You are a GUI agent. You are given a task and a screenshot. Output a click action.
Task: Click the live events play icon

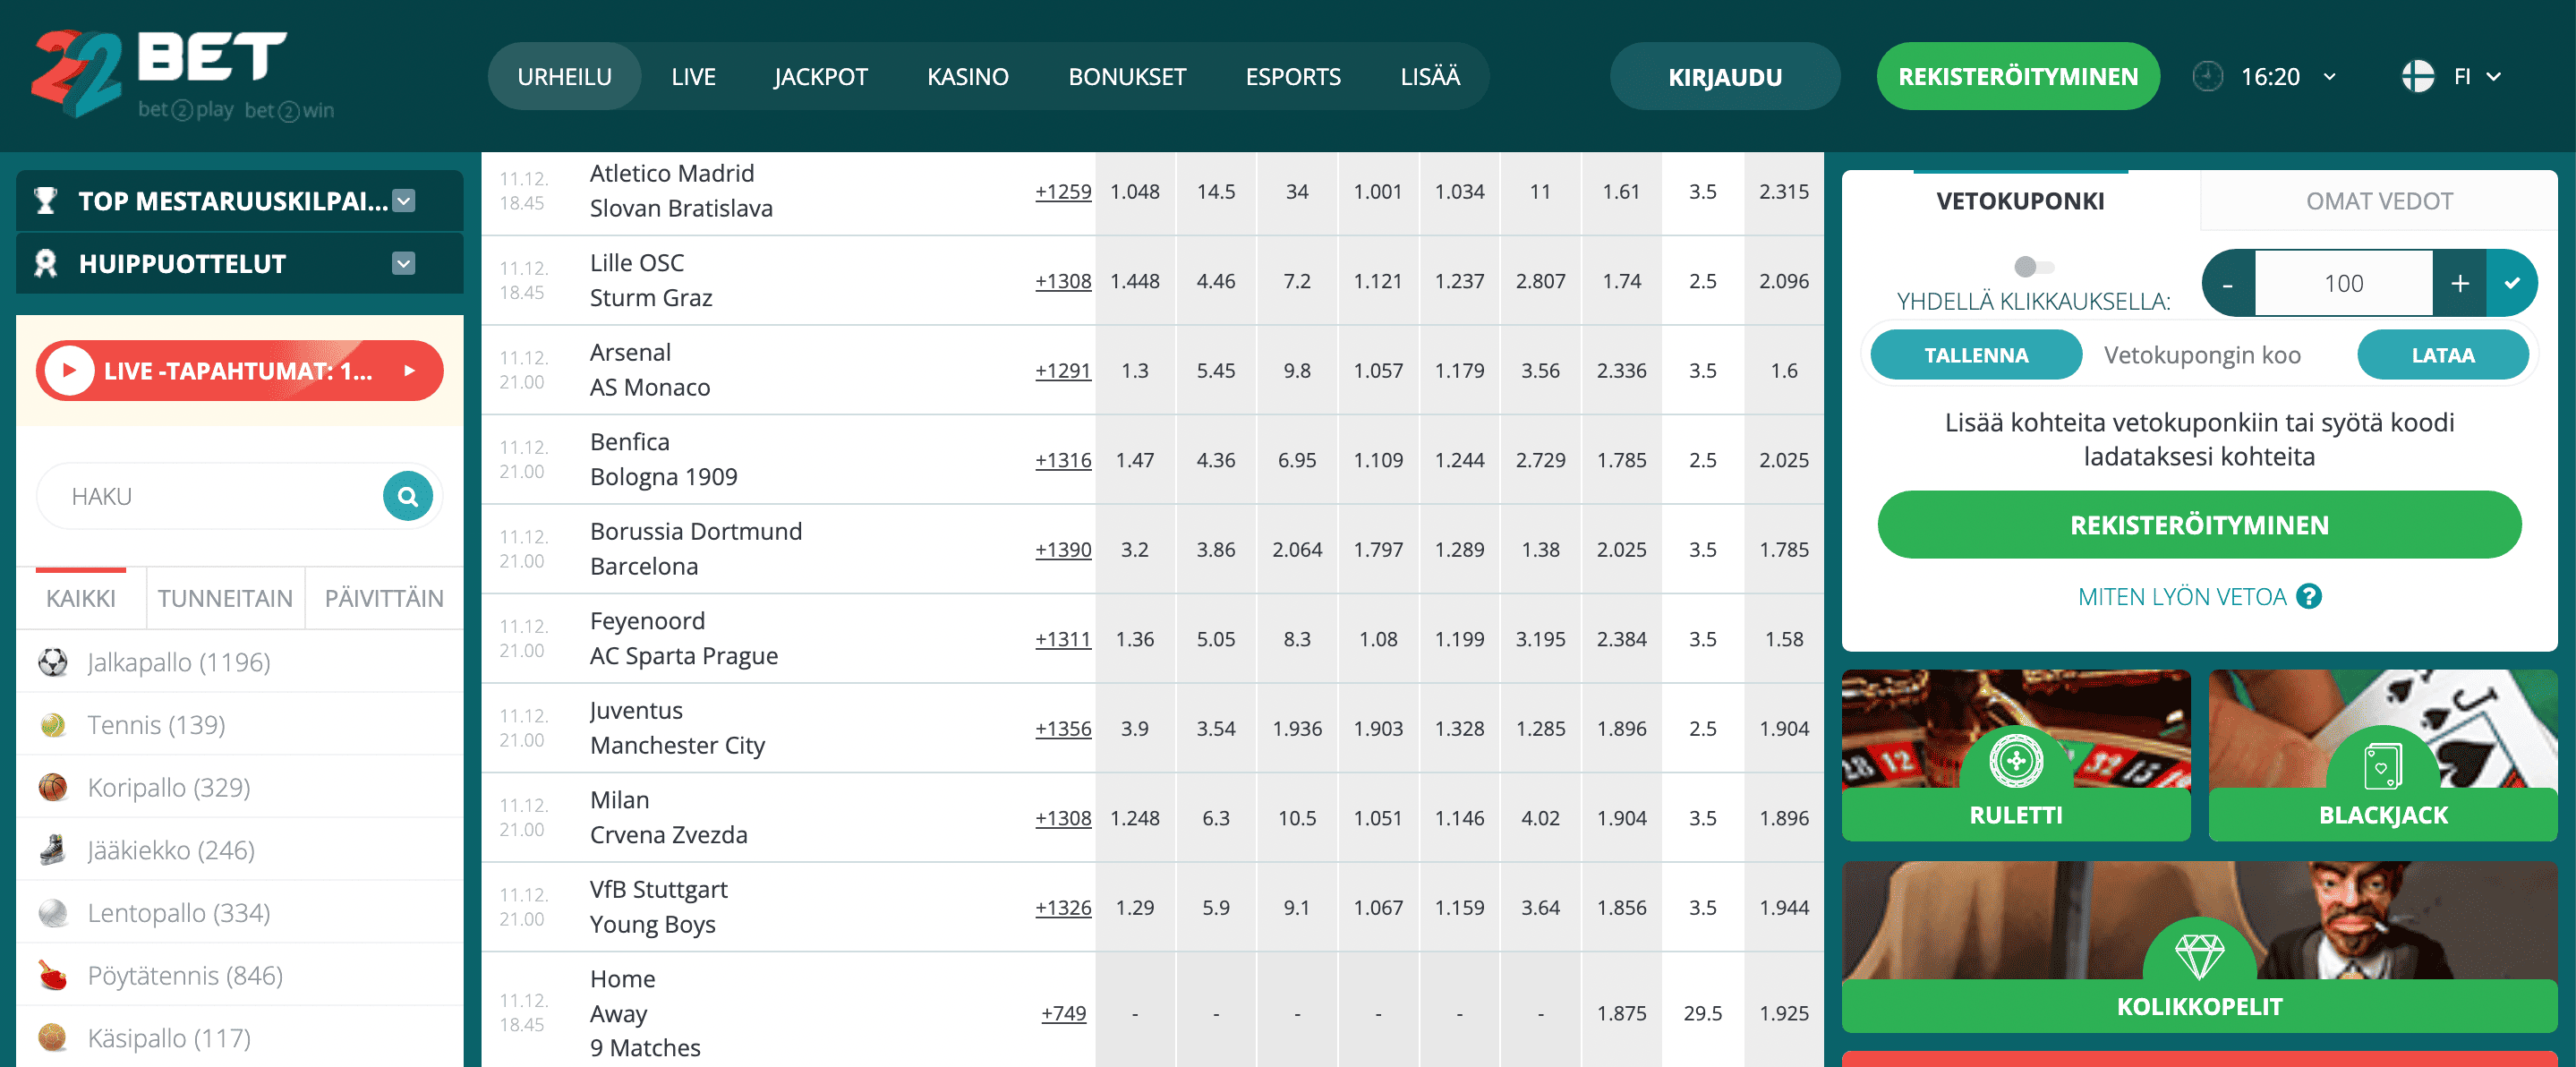pos(69,371)
